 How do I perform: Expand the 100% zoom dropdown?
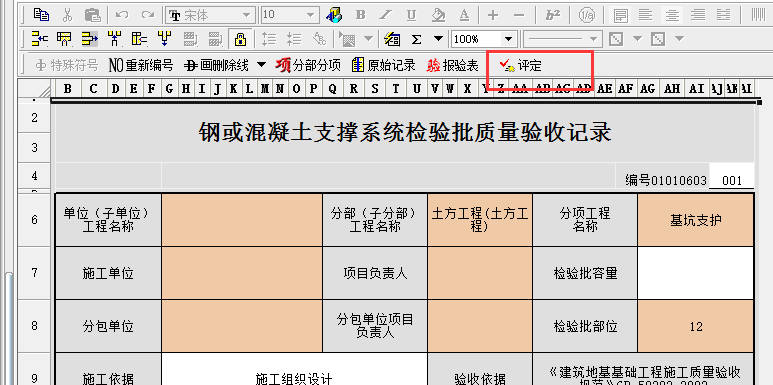tap(508, 39)
